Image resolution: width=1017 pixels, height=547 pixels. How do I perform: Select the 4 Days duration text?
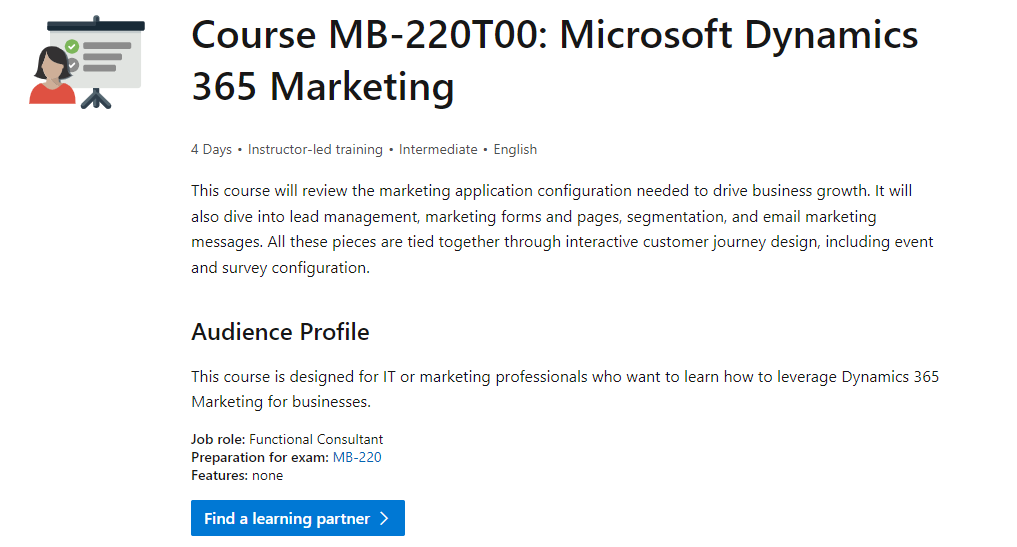(211, 149)
